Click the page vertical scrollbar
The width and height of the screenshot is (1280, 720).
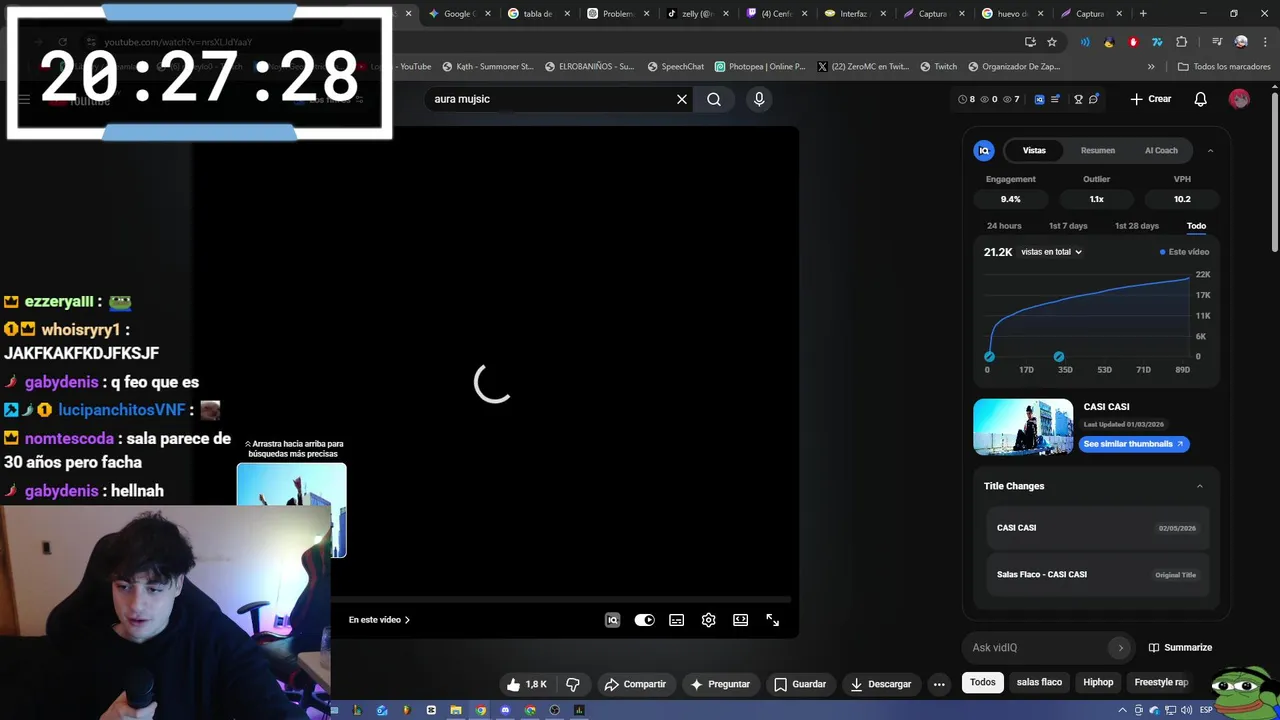1274,171
